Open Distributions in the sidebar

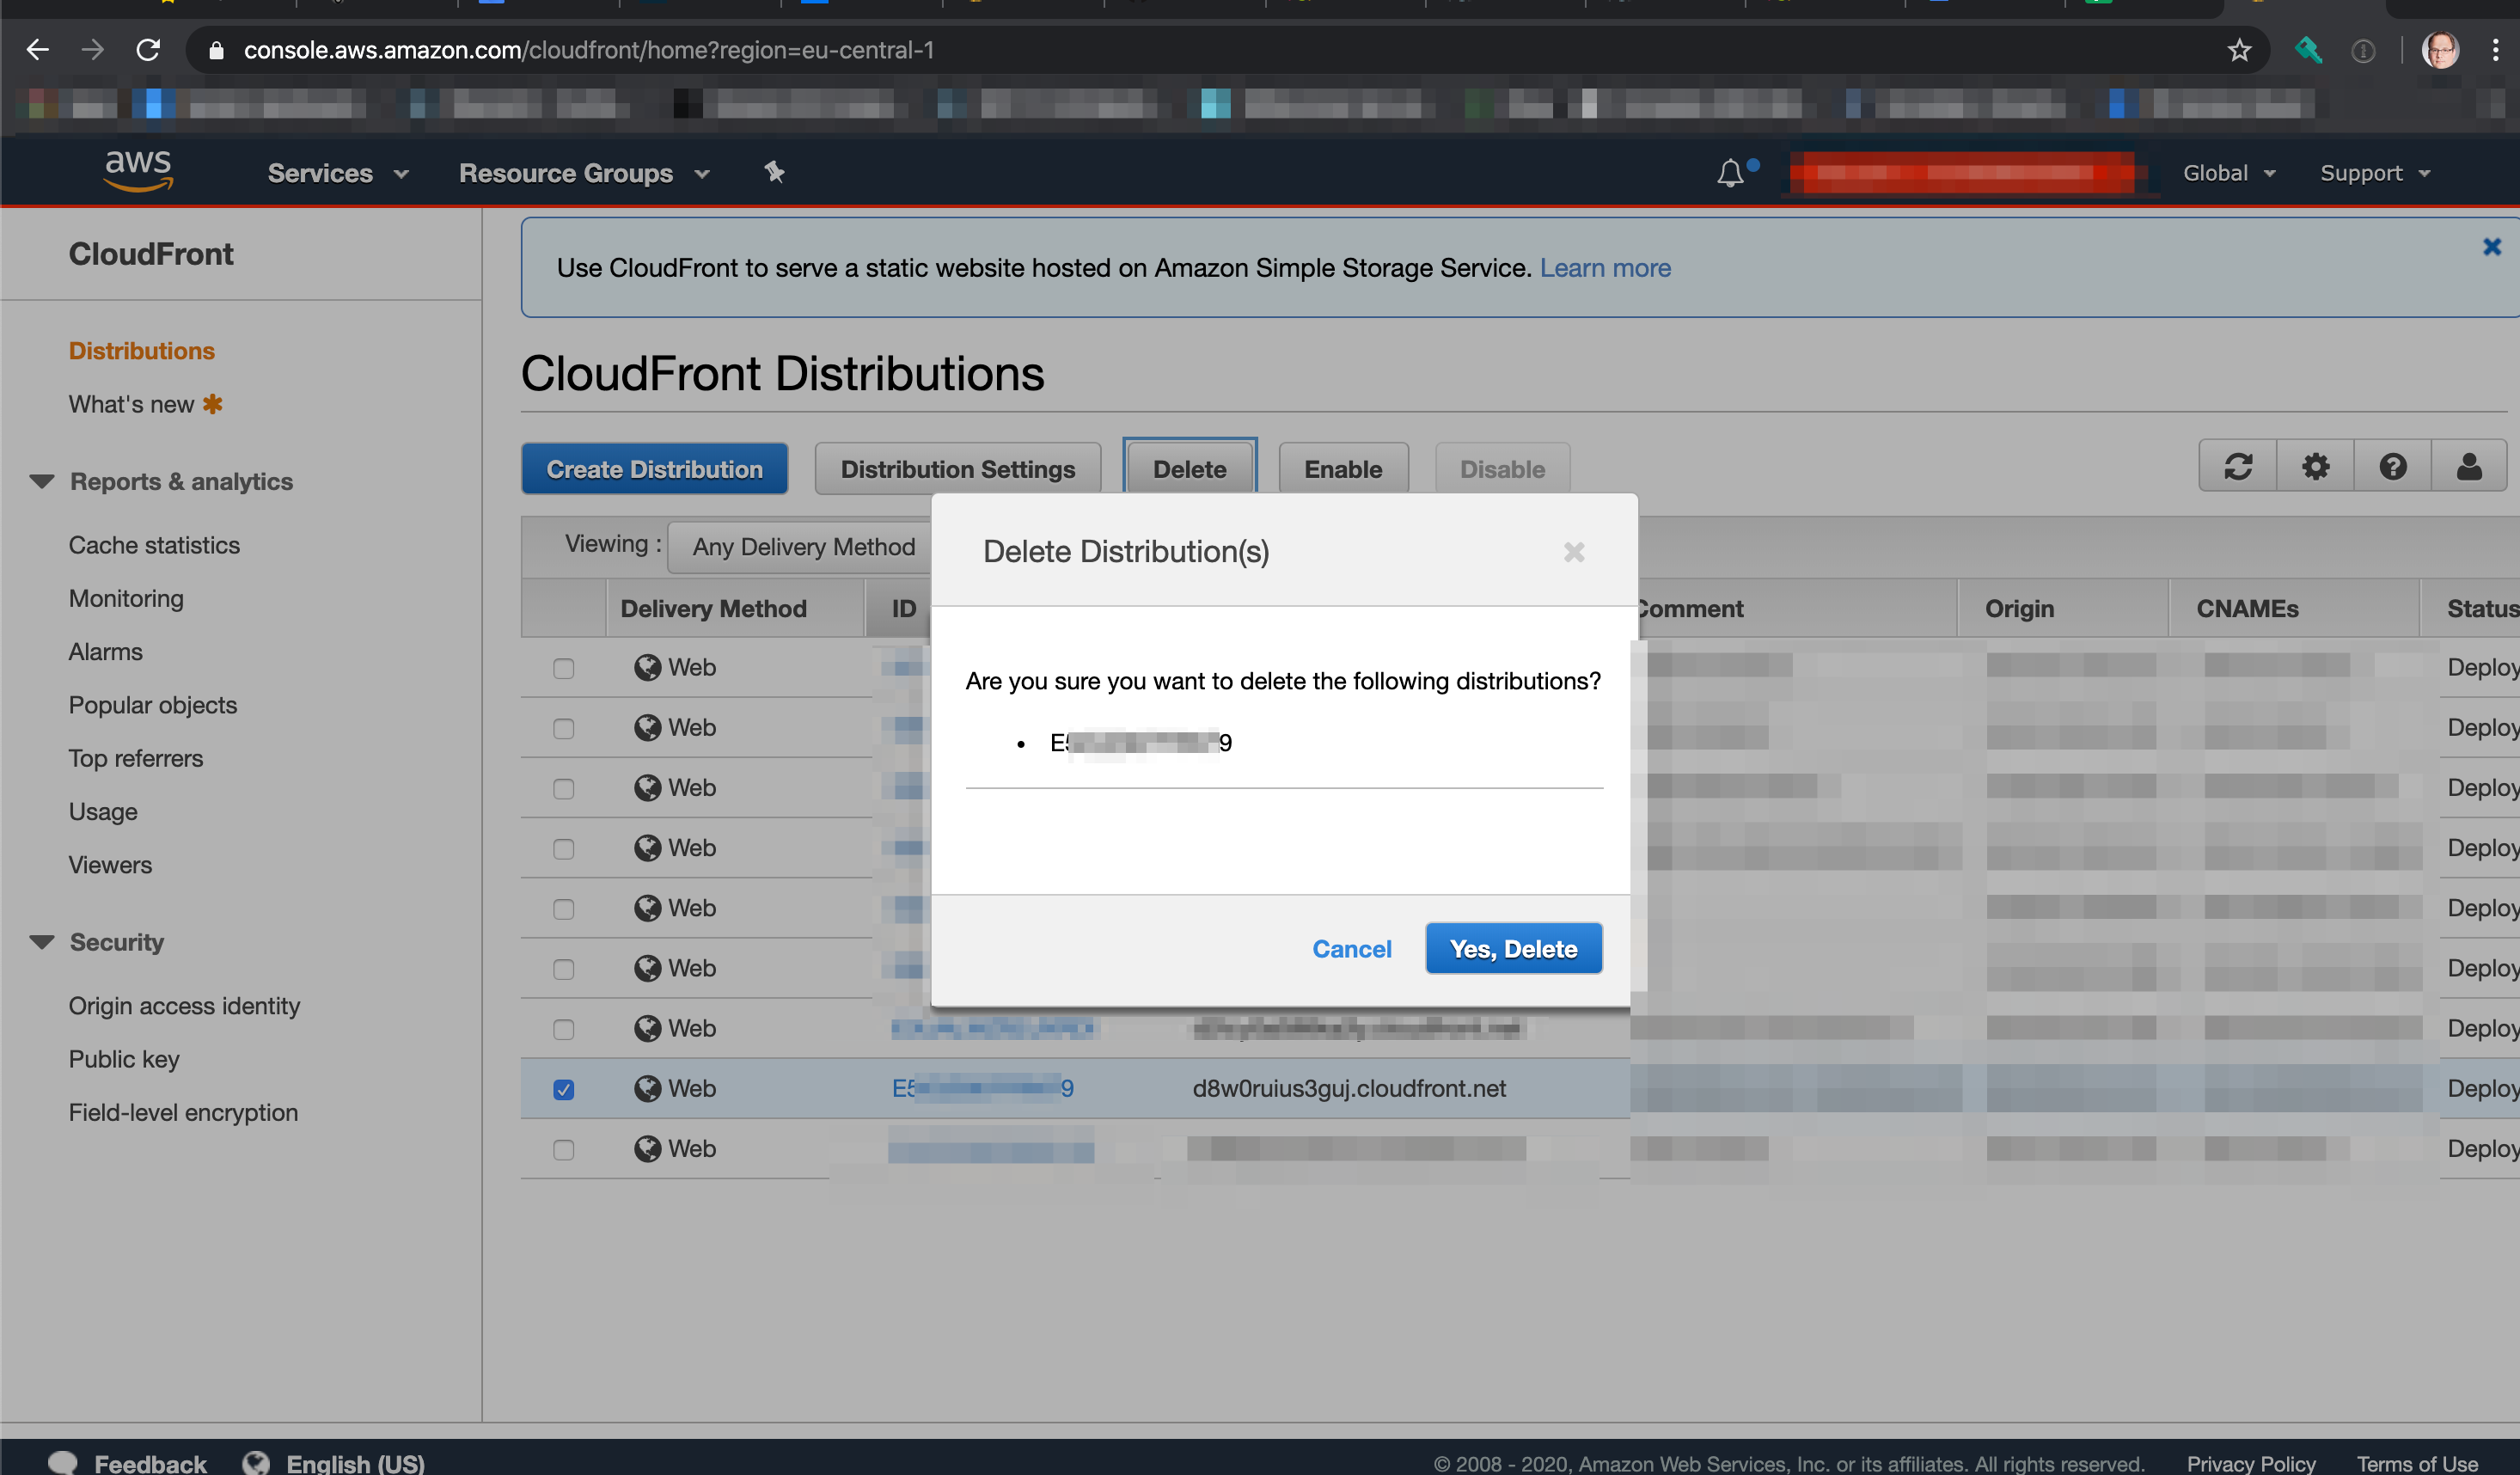141,351
